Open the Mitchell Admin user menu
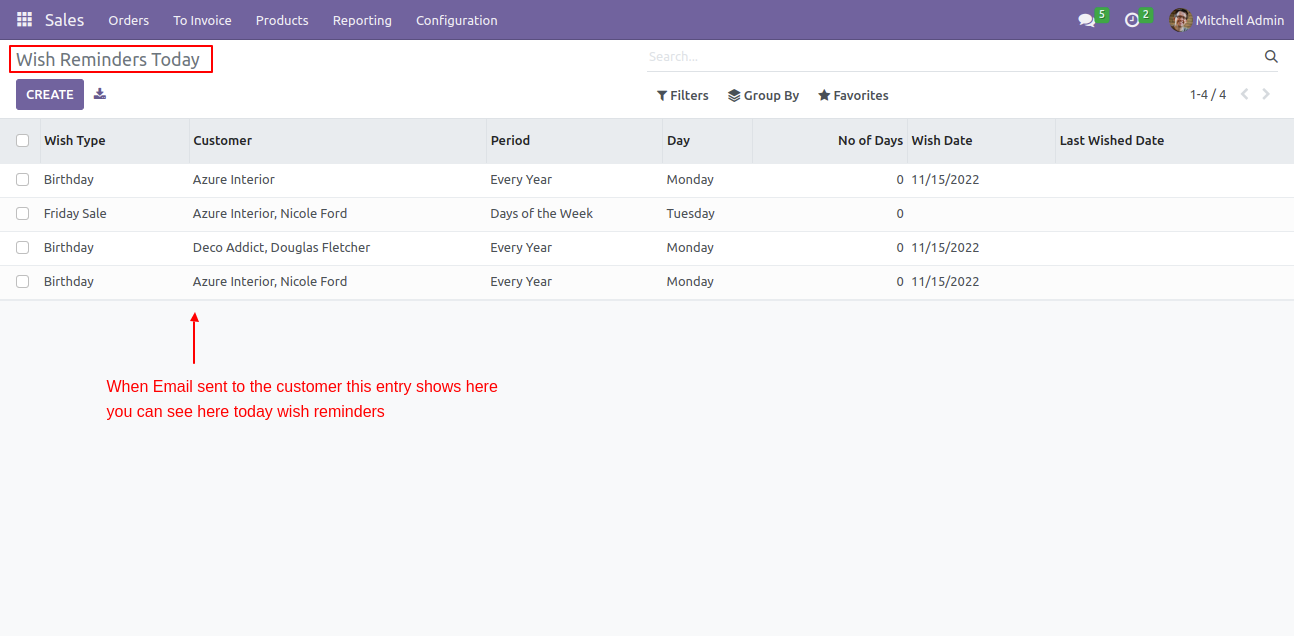1294x636 pixels. [1227, 20]
